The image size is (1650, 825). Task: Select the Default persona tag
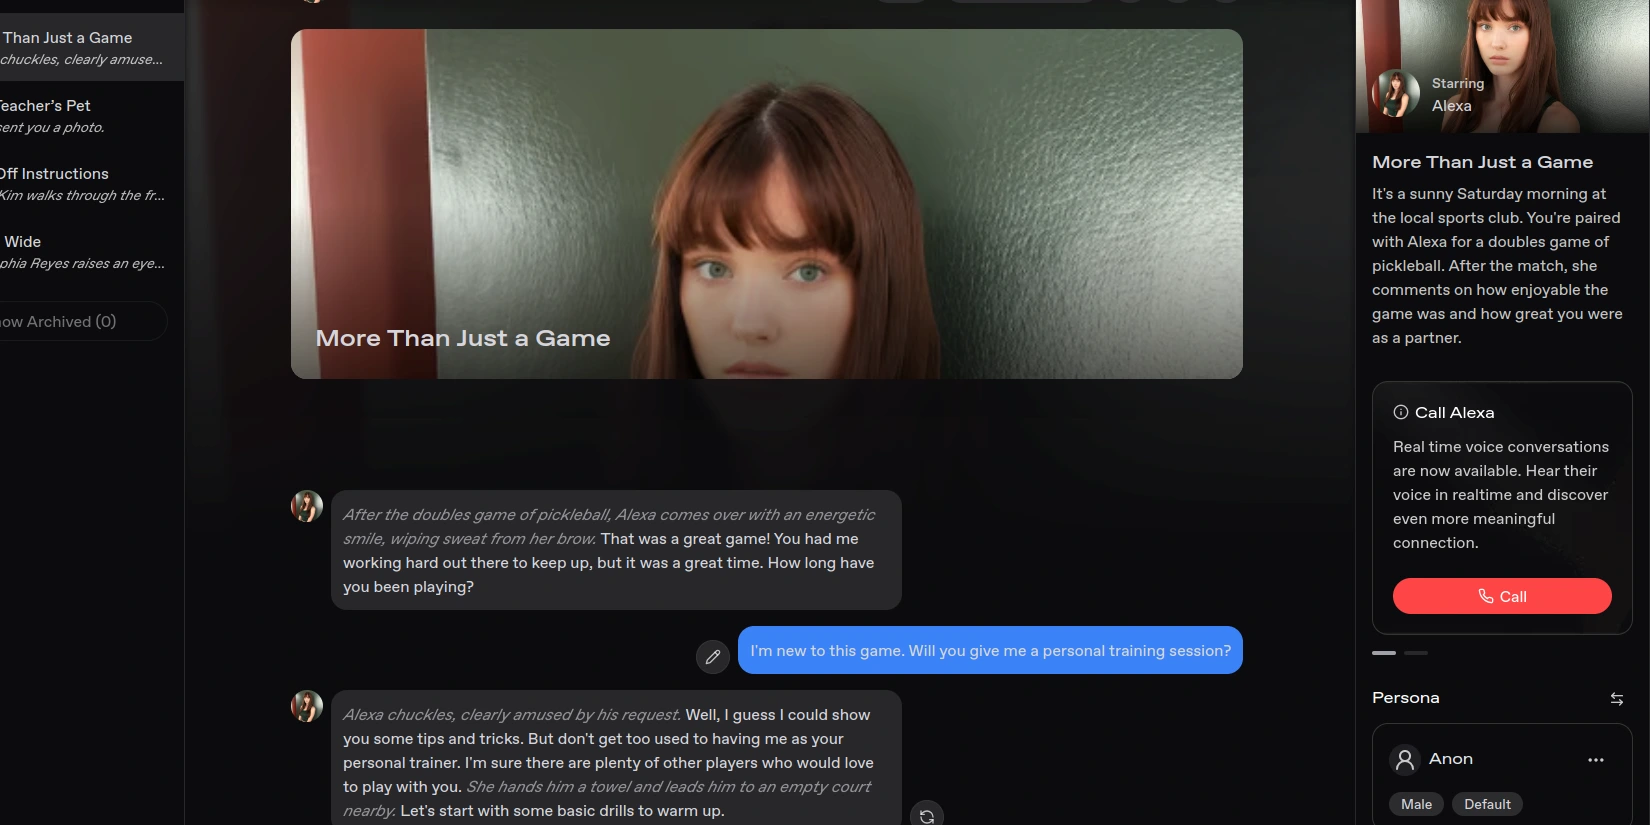point(1486,804)
